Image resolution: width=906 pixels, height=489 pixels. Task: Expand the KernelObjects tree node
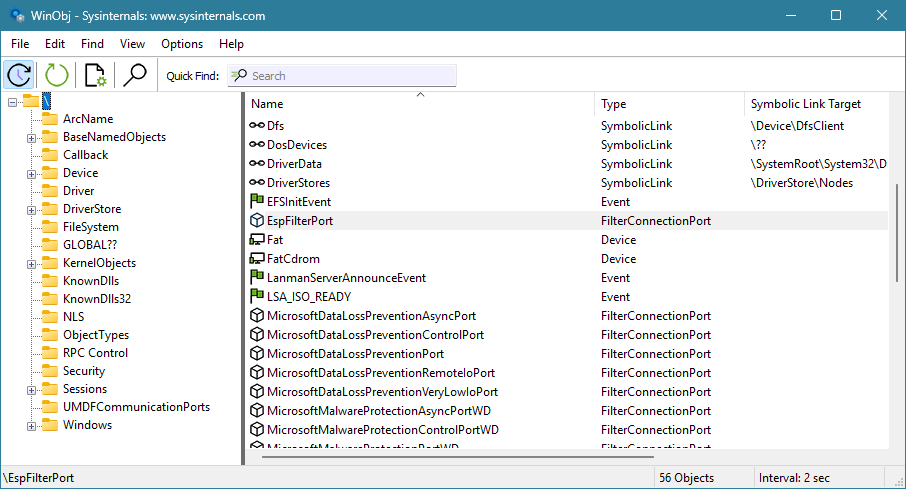(x=31, y=264)
